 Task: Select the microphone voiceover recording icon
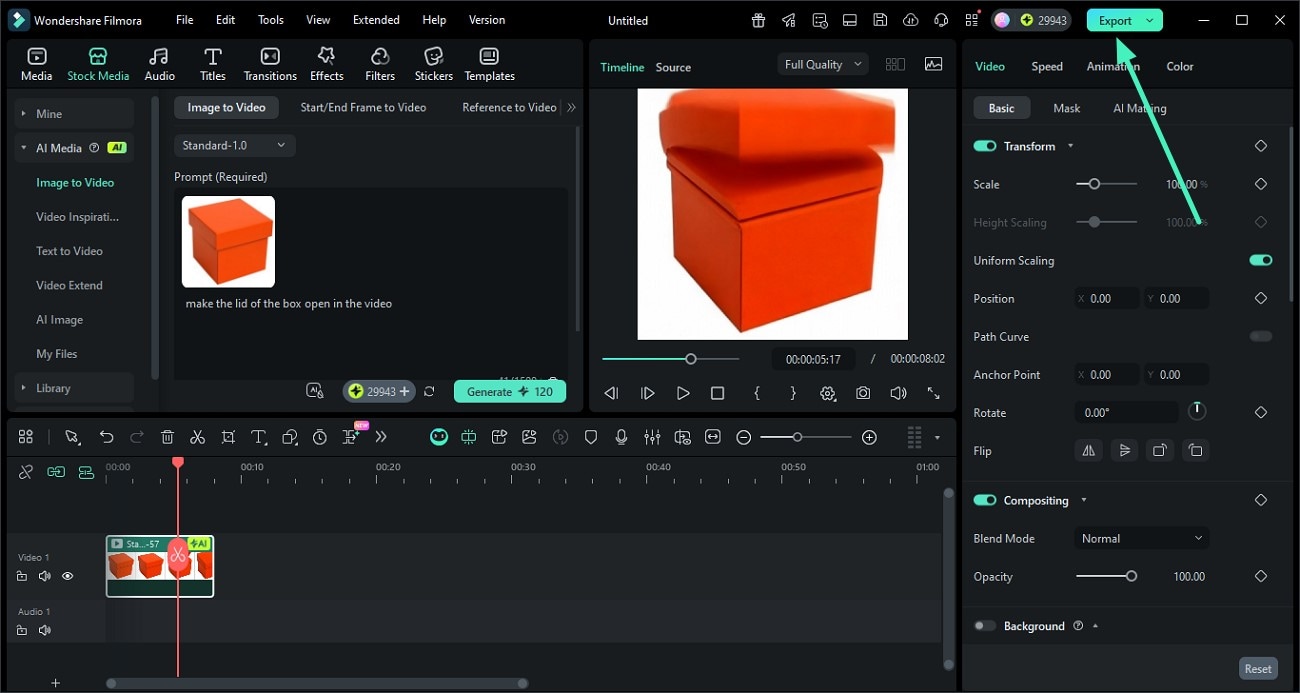click(622, 437)
